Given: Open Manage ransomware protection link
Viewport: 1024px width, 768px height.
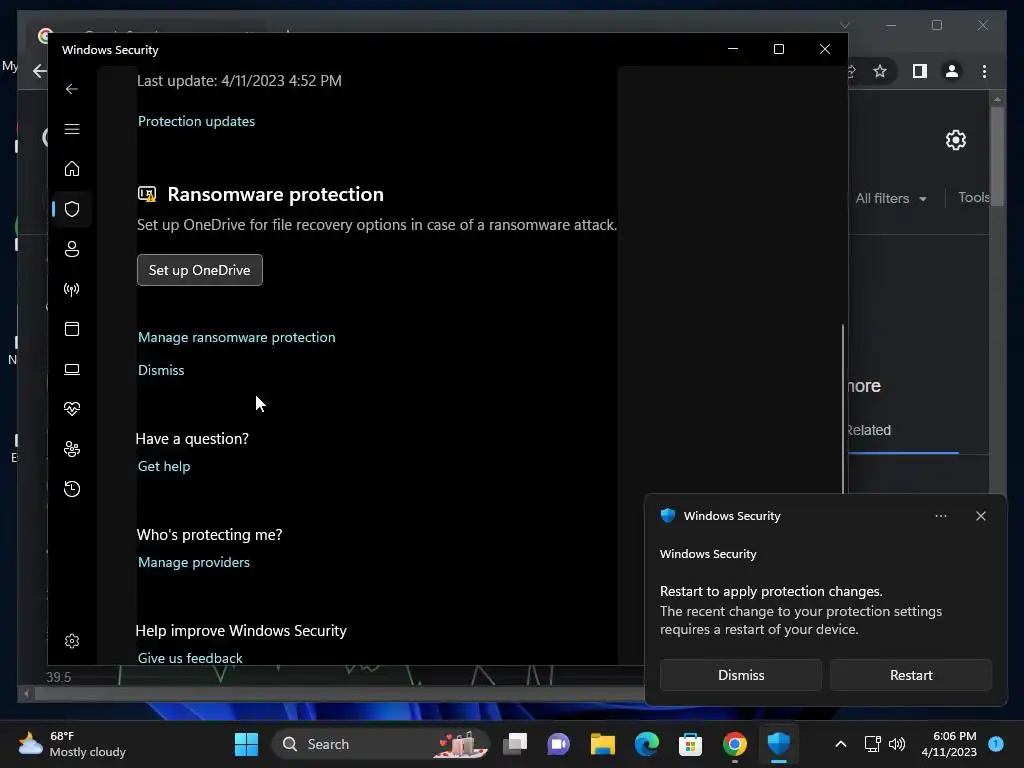Looking at the screenshot, I should tap(236, 337).
